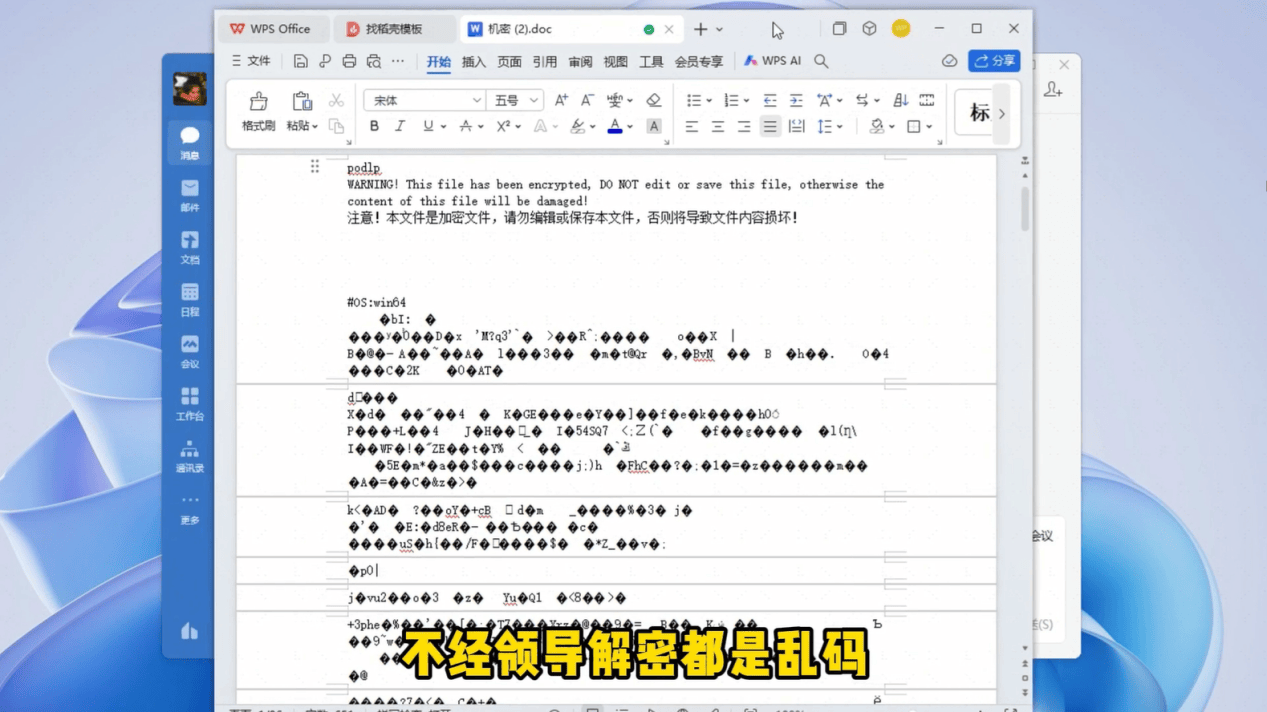This screenshot has height=712, width=1267.
Task: Click the Paste (粘贴) clipboard icon
Action: pyautogui.click(x=301, y=101)
